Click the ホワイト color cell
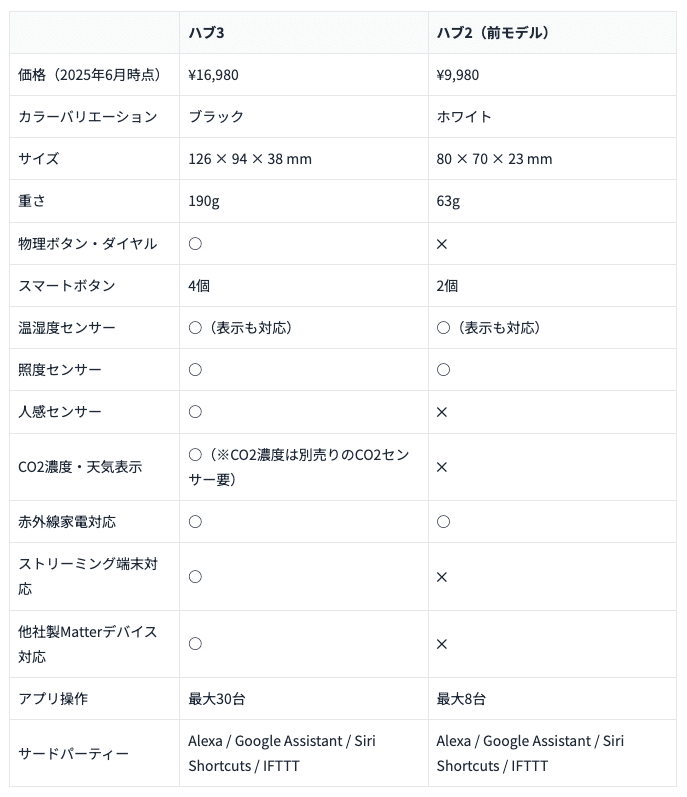The height and width of the screenshot is (797, 687). (464, 117)
